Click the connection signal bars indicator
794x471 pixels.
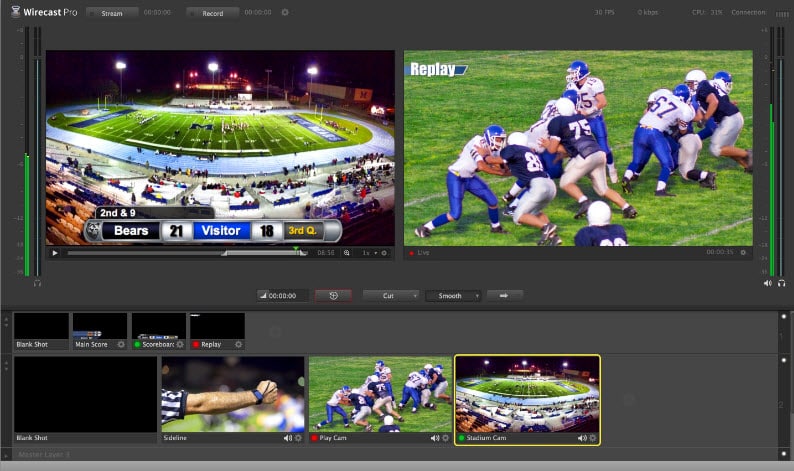782,14
